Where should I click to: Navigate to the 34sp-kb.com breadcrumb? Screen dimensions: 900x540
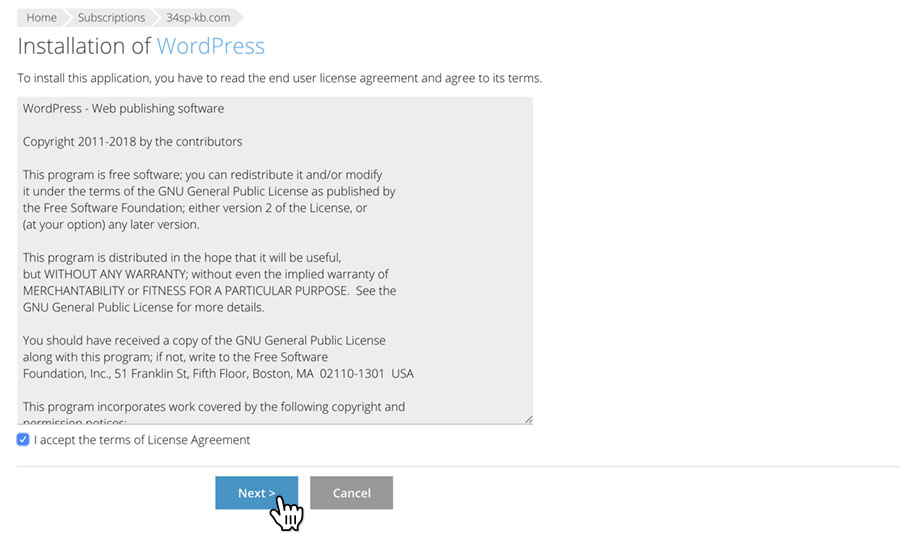(x=198, y=18)
